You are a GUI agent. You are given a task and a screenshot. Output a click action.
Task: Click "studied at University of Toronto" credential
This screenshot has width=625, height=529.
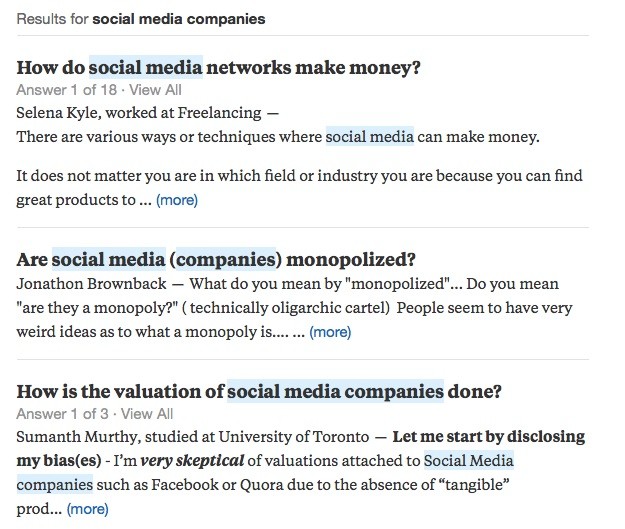(258, 437)
